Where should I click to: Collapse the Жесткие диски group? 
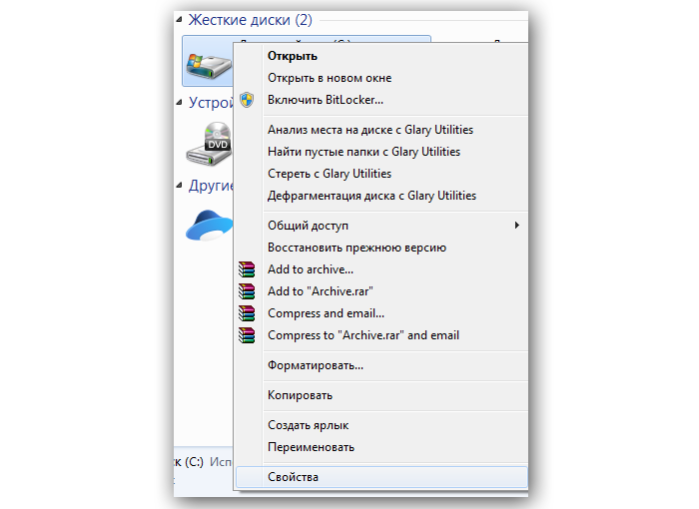[179, 19]
